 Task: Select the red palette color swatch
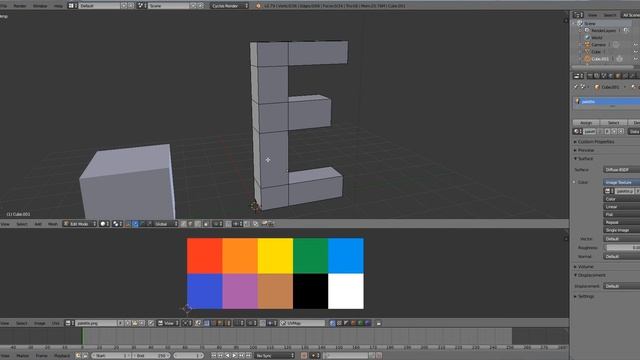coord(204,256)
